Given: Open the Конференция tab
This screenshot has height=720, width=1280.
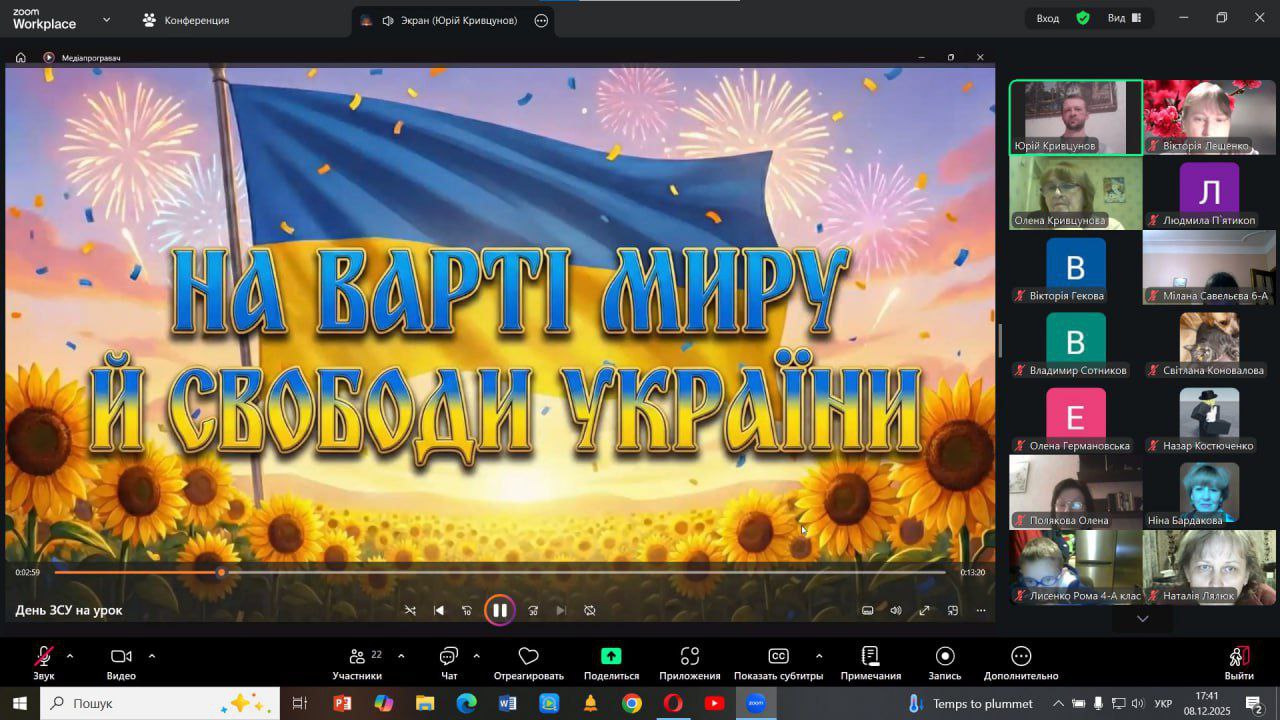Looking at the screenshot, I should 186,20.
